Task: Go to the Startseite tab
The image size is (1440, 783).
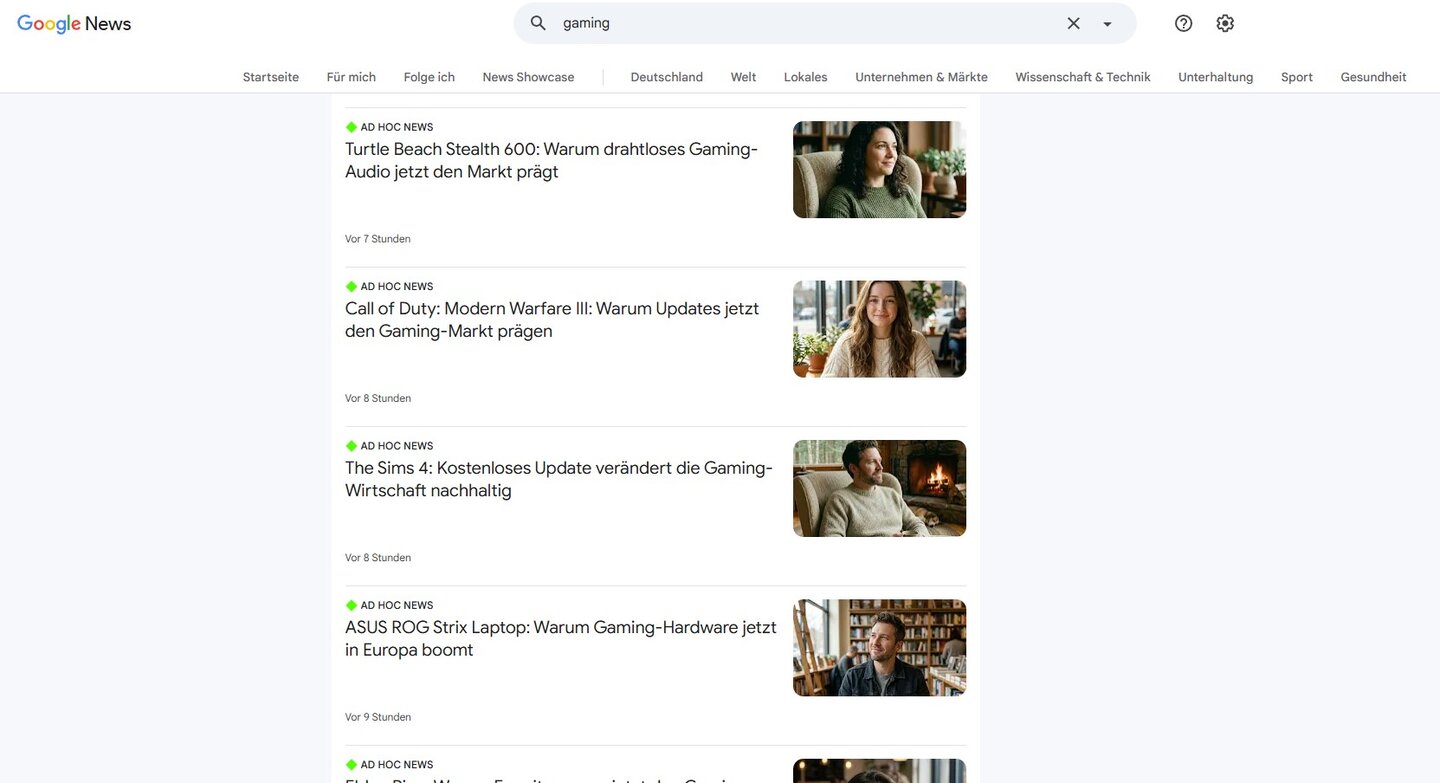Action: [x=271, y=77]
